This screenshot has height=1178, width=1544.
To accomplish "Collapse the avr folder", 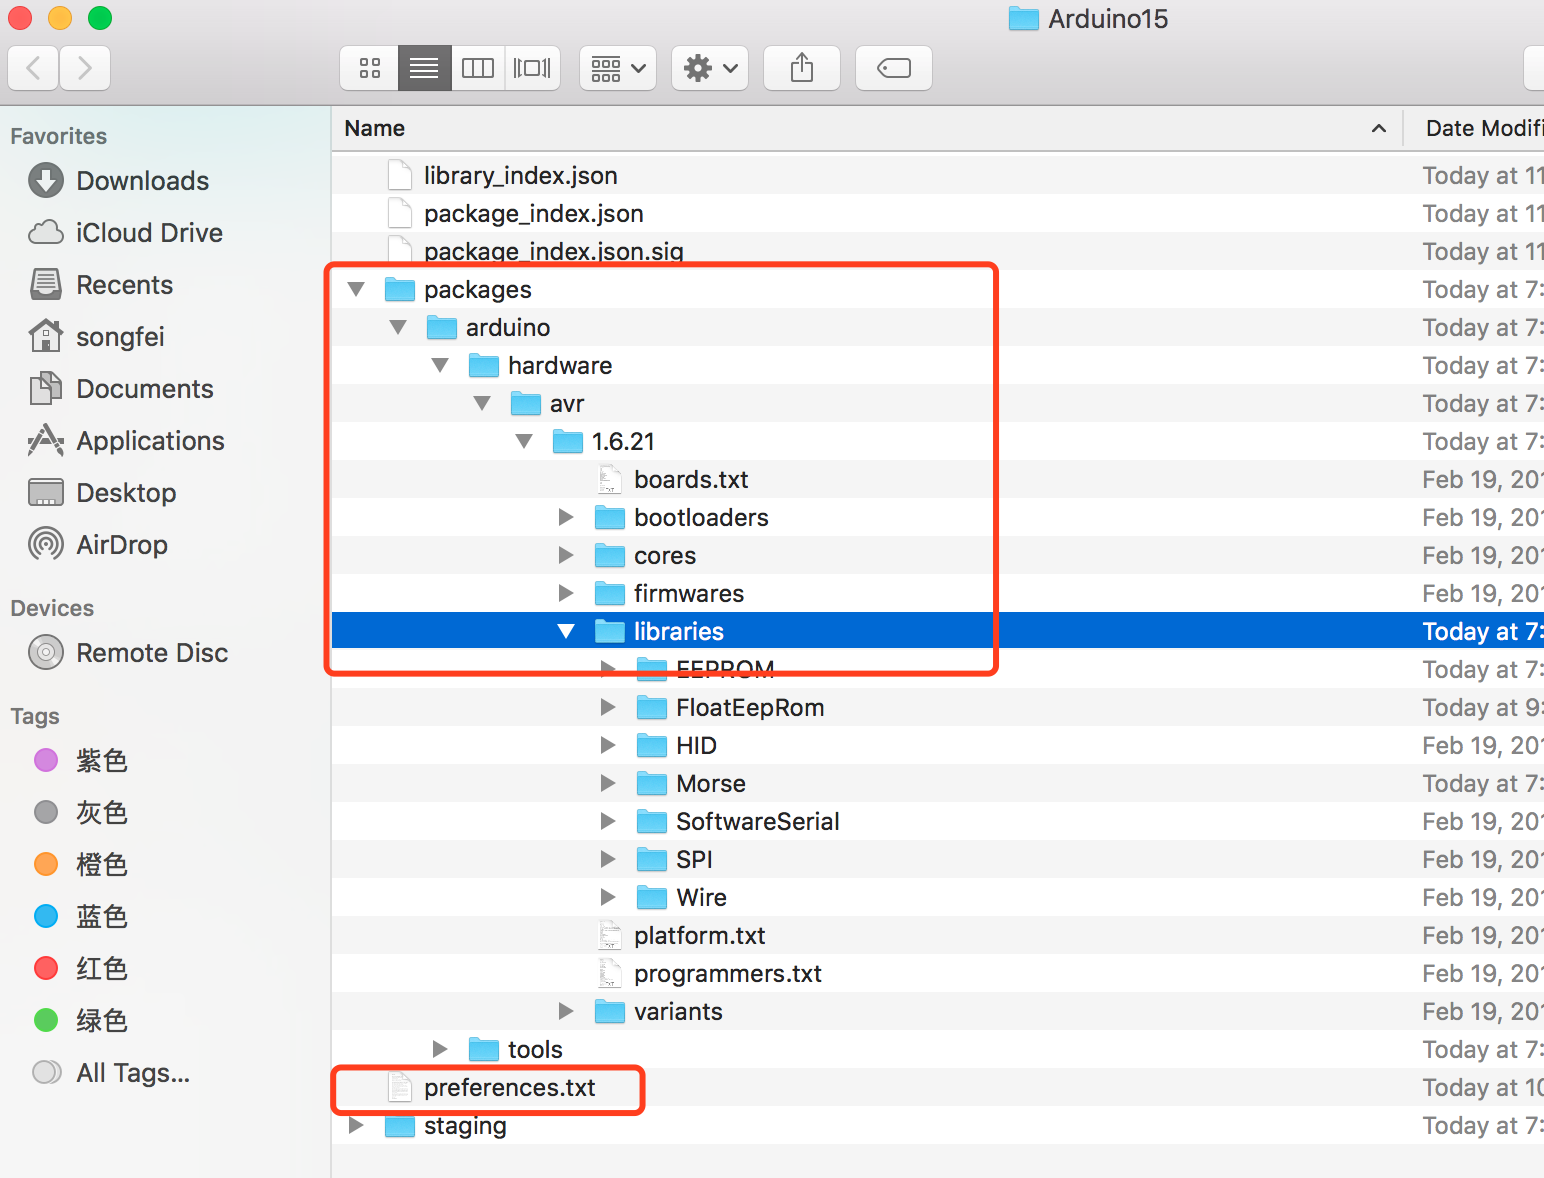I will (482, 403).
